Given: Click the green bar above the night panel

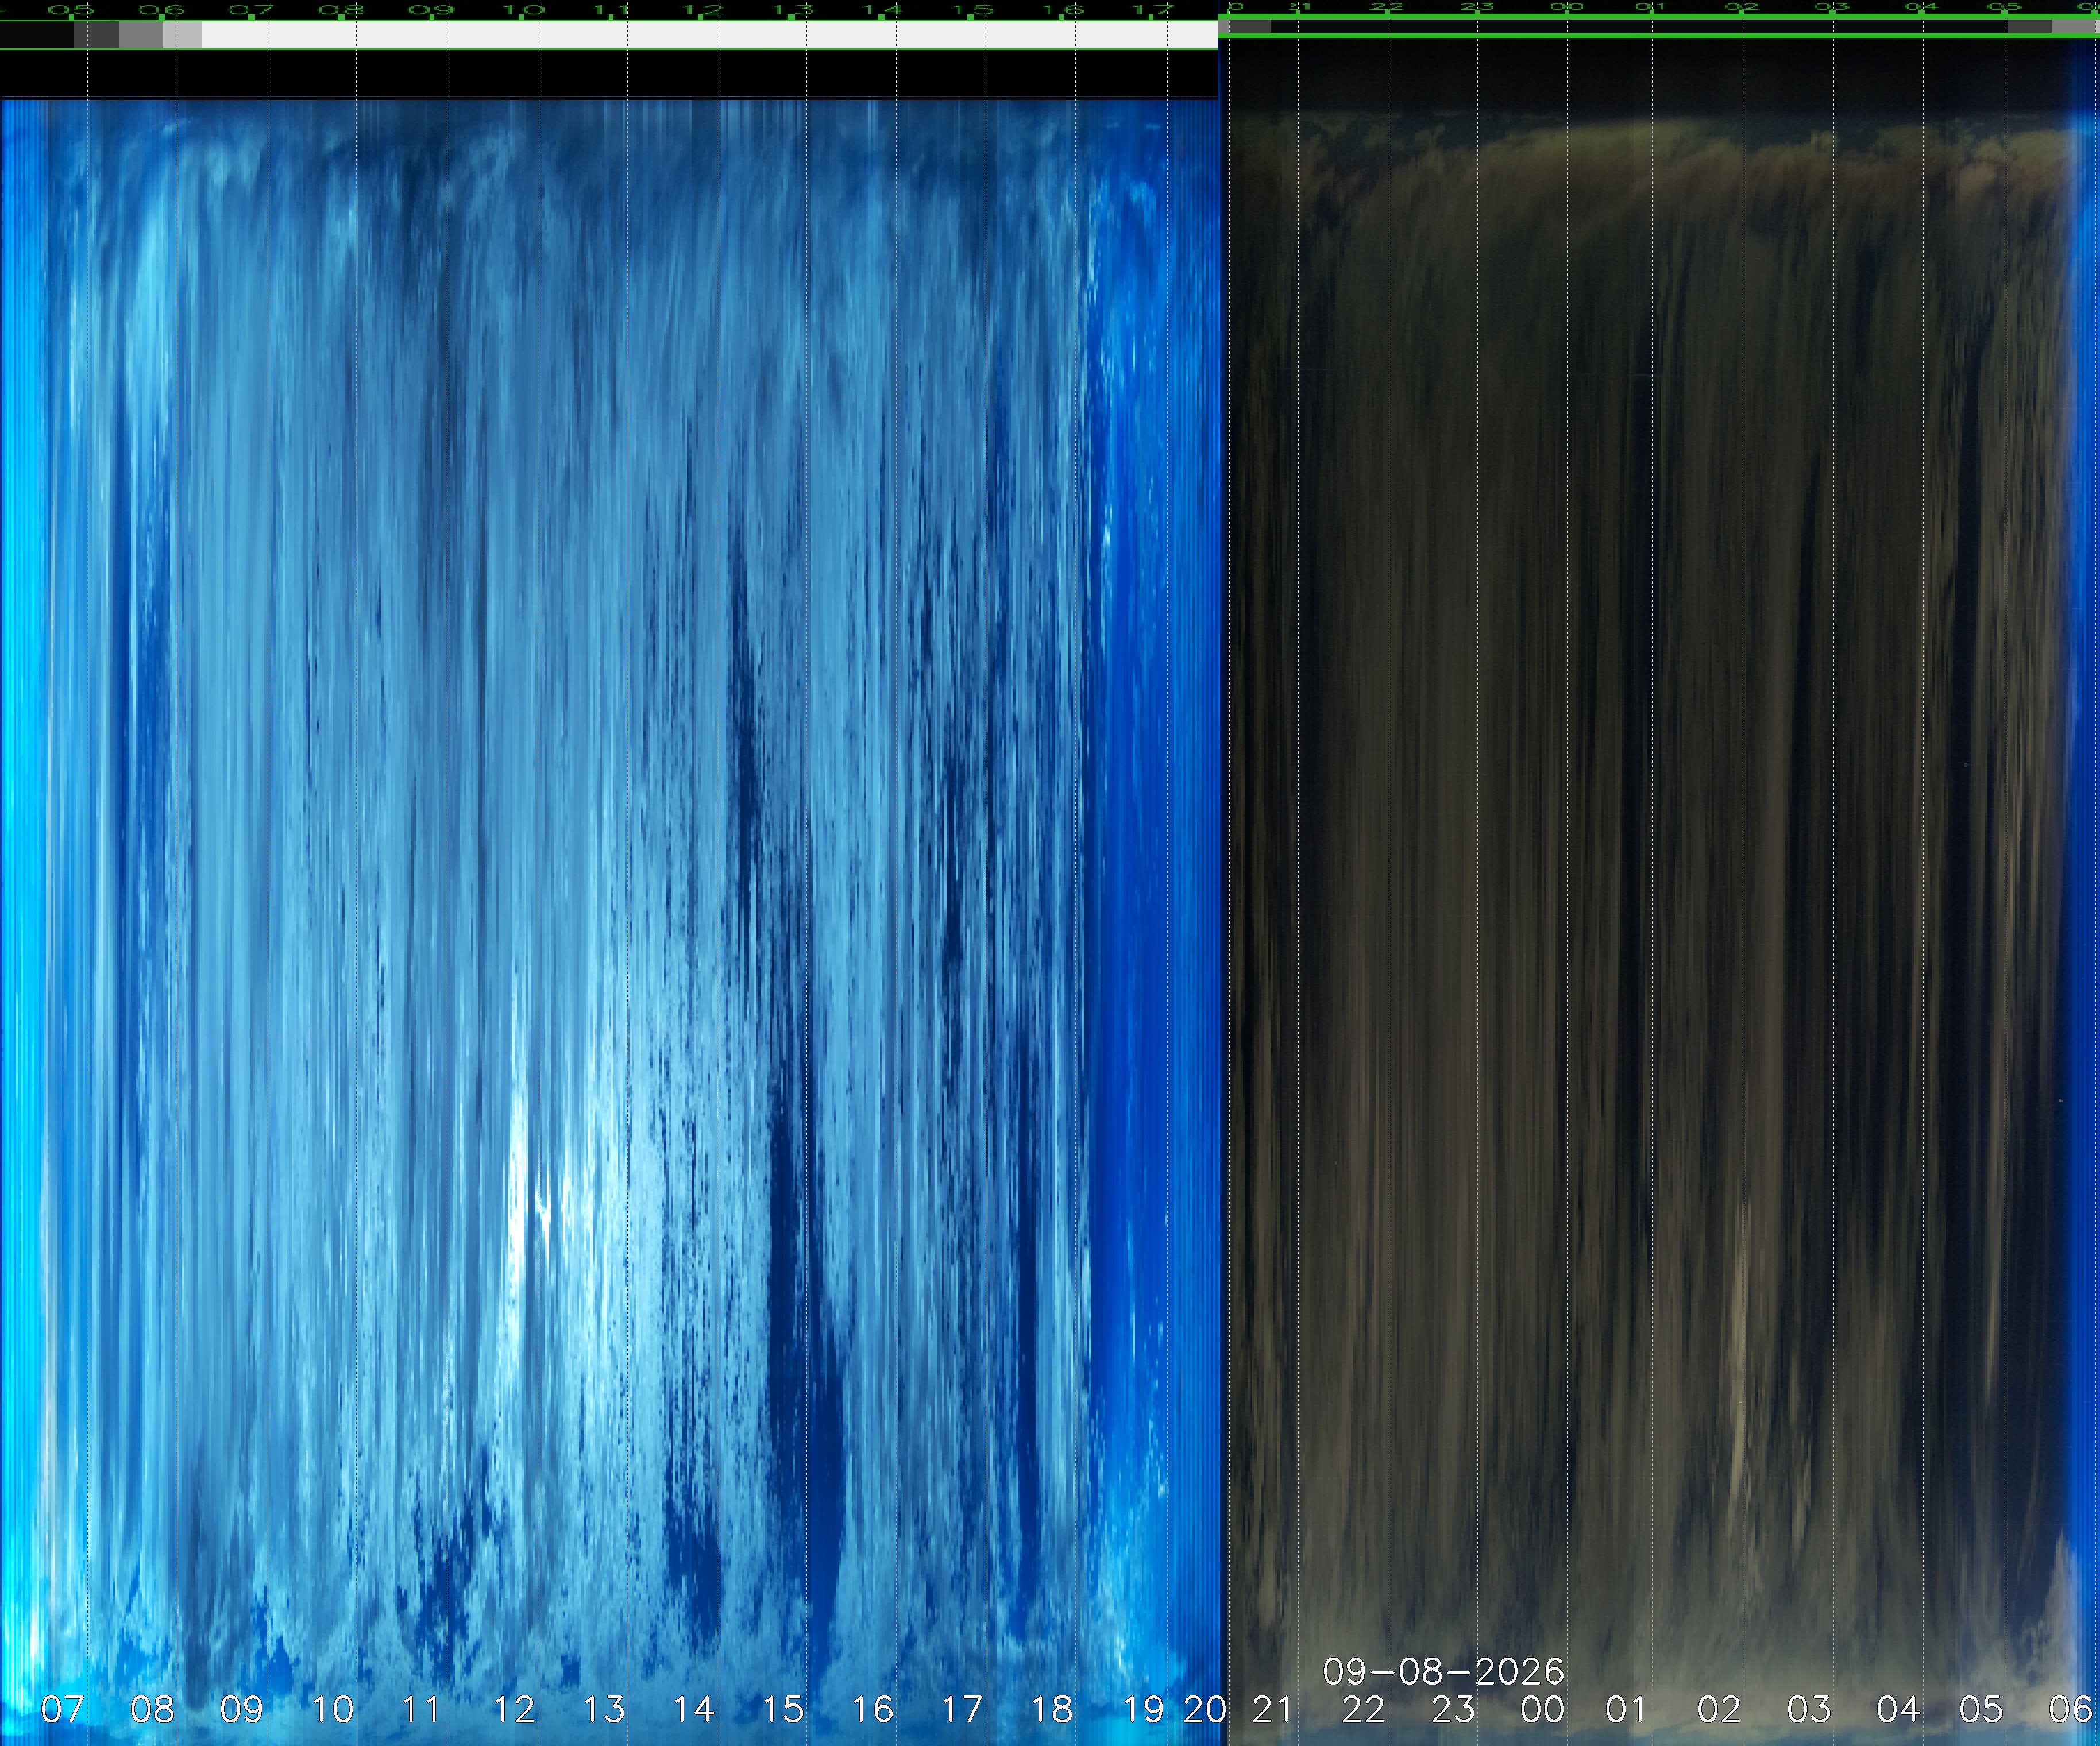Looking at the screenshot, I should 1659,26.
